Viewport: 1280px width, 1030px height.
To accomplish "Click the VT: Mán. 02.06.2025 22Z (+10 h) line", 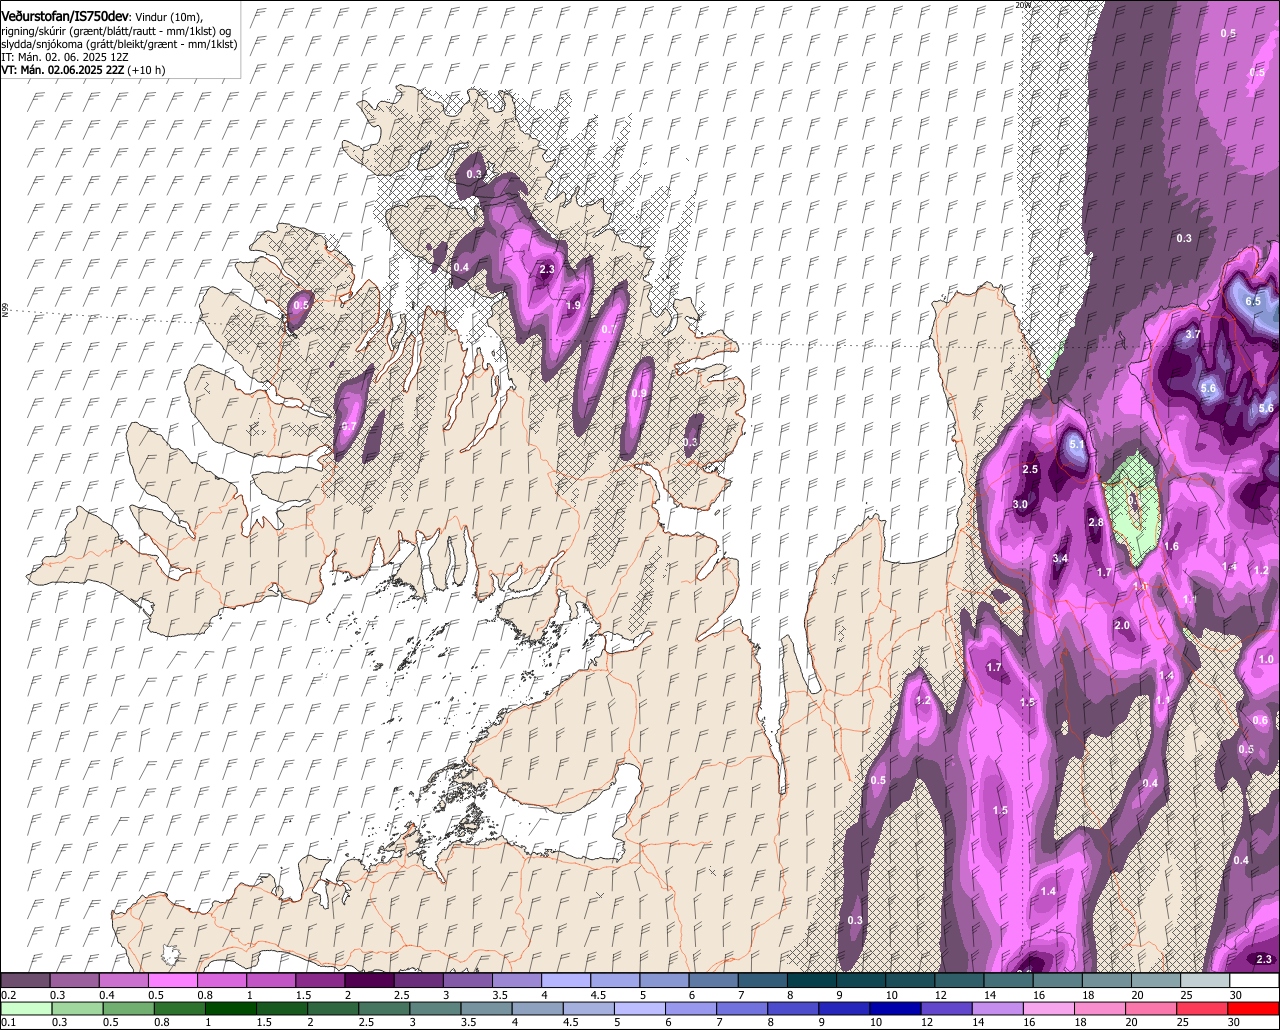I will tap(84, 71).
